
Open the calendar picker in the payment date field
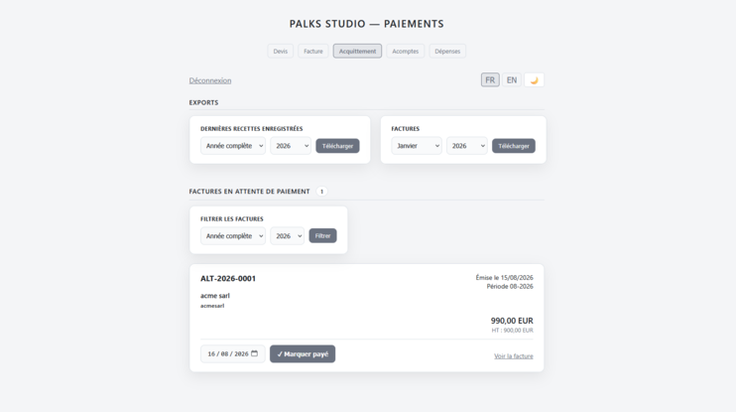(254, 353)
